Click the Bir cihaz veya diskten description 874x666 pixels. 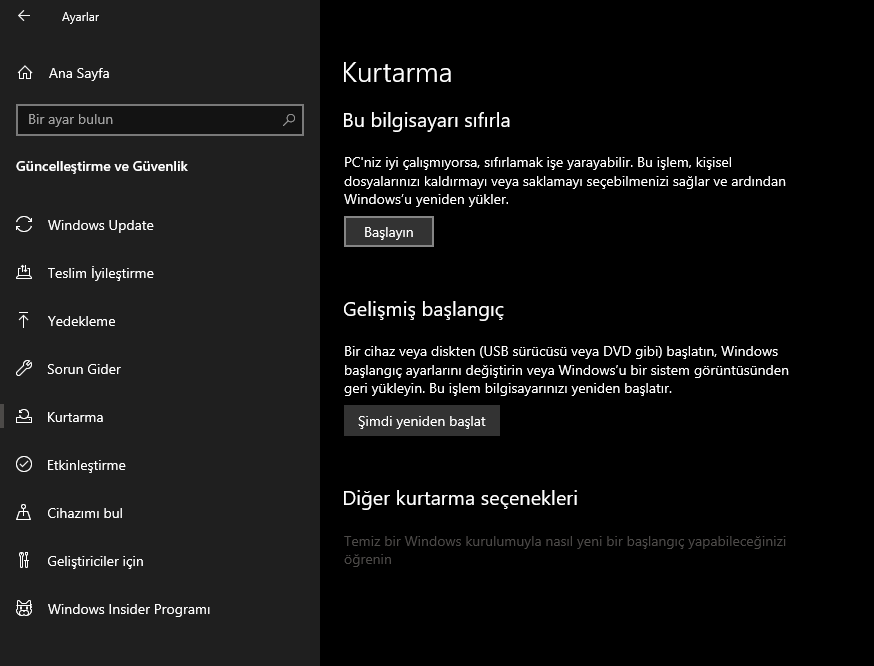(x=566, y=370)
